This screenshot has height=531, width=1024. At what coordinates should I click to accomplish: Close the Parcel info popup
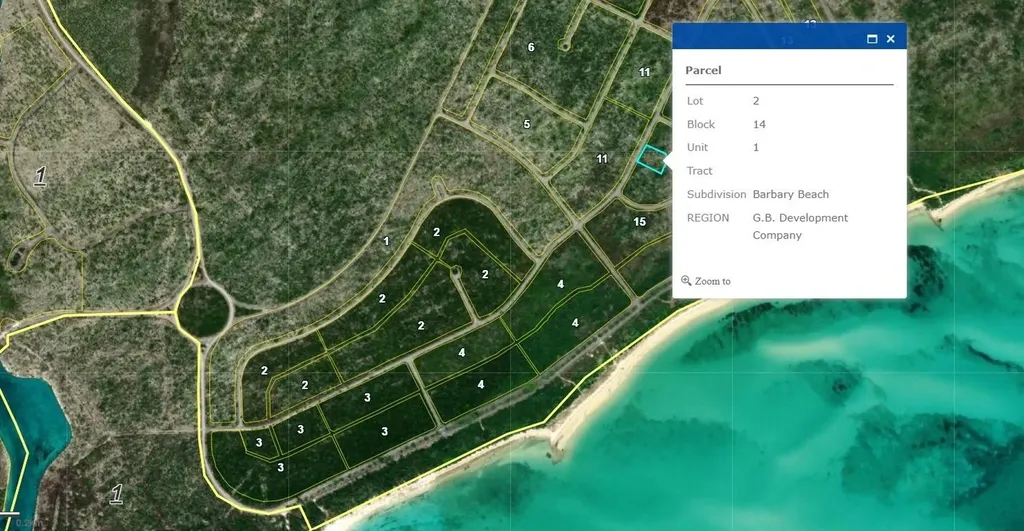890,39
